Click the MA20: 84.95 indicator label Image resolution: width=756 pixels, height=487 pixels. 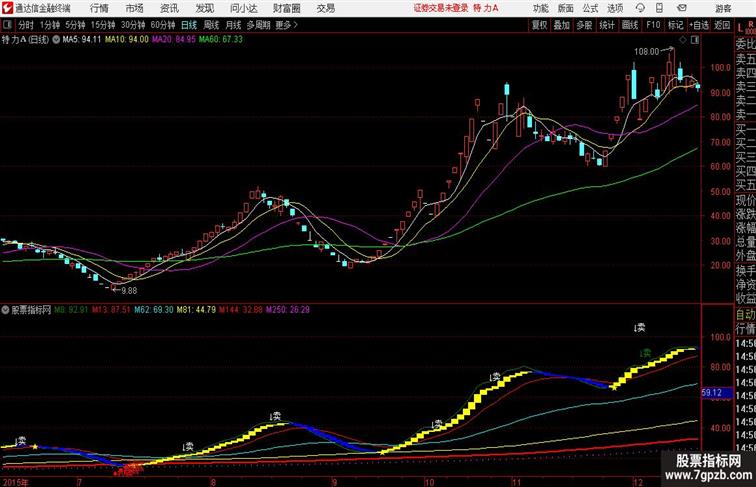(x=174, y=40)
